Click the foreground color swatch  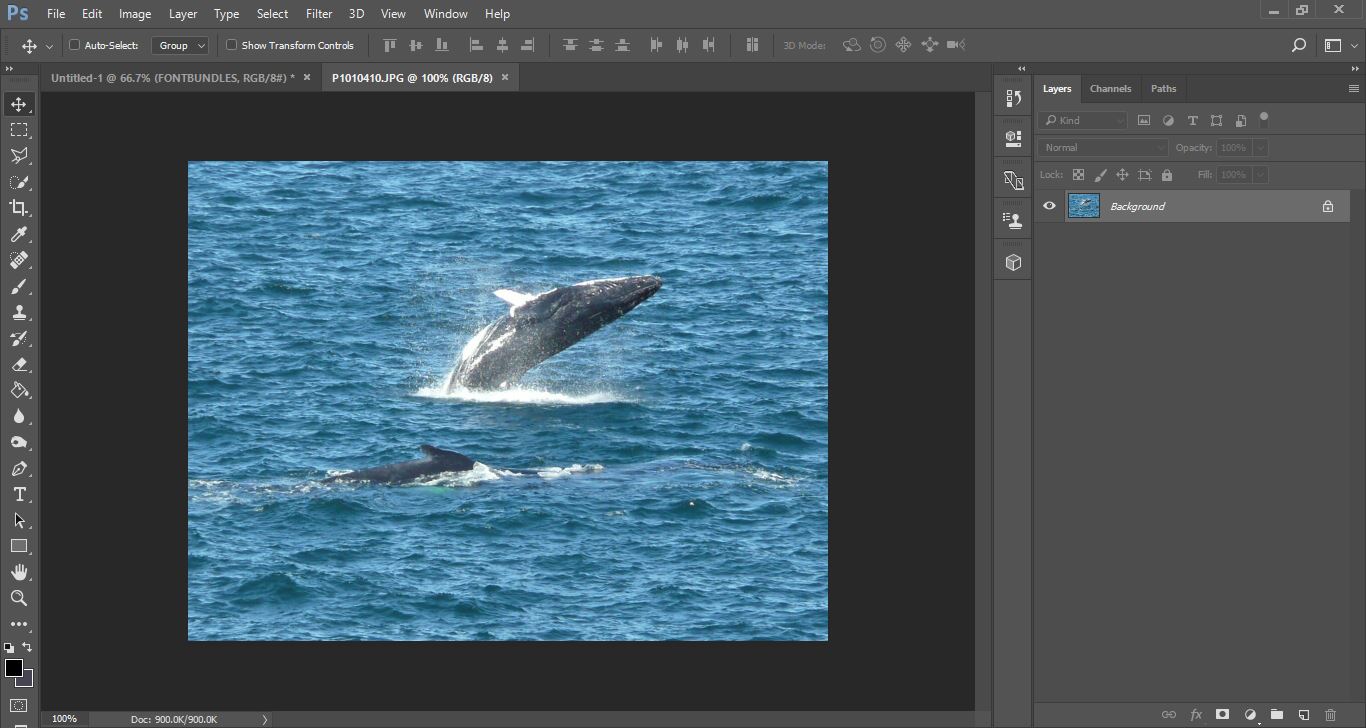point(14,668)
